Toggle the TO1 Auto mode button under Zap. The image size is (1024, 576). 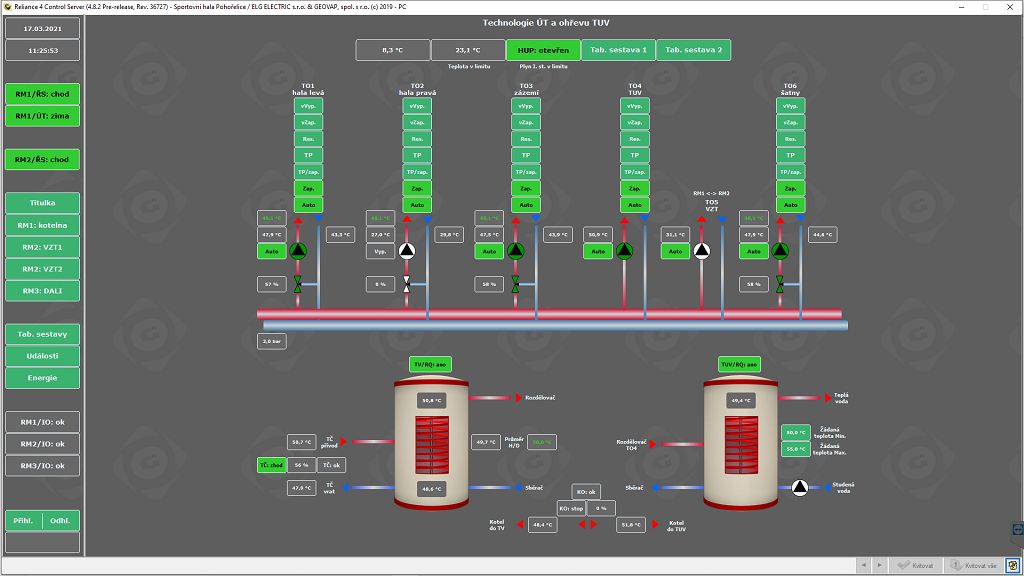[308, 204]
